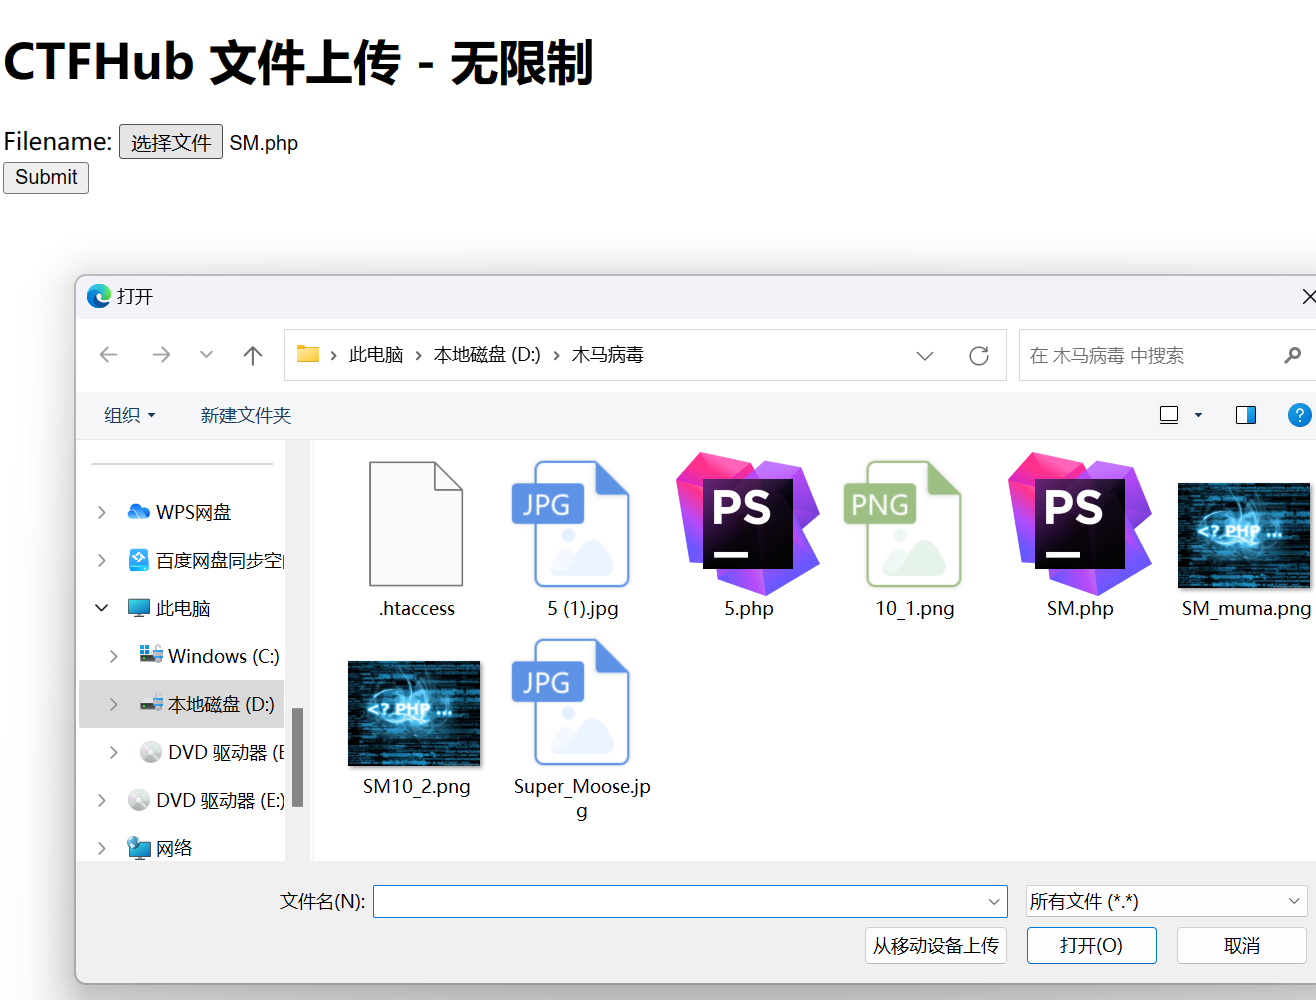Open the 所有文件 (*.*) file type dropdown
This screenshot has height=1000, width=1316.
point(1165,901)
